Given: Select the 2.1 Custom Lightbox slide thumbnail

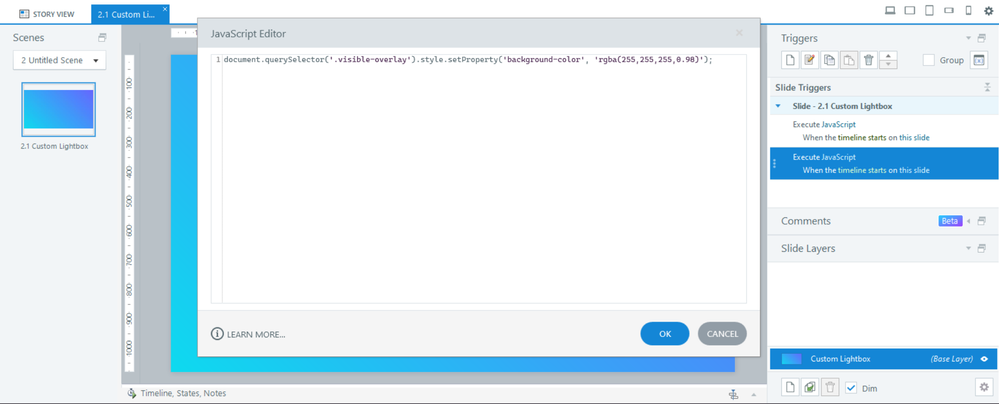Looking at the screenshot, I should pyautogui.click(x=59, y=109).
